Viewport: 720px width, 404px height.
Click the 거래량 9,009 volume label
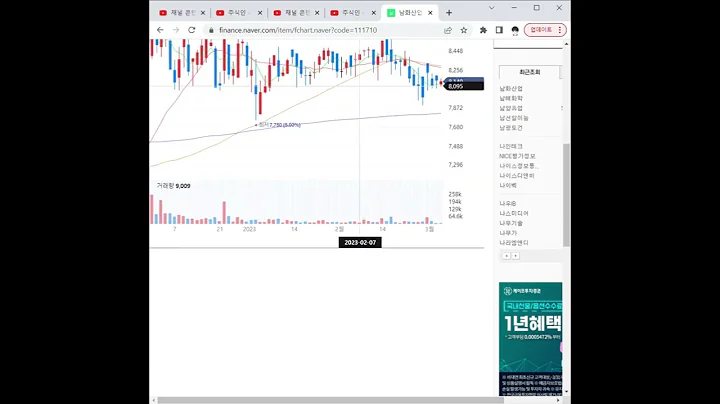click(x=173, y=186)
